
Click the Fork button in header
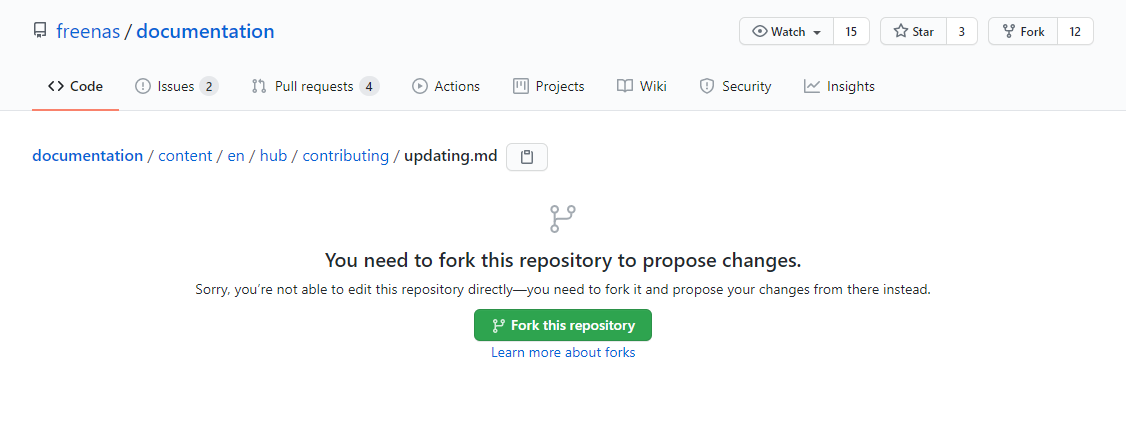pos(1022,32)
